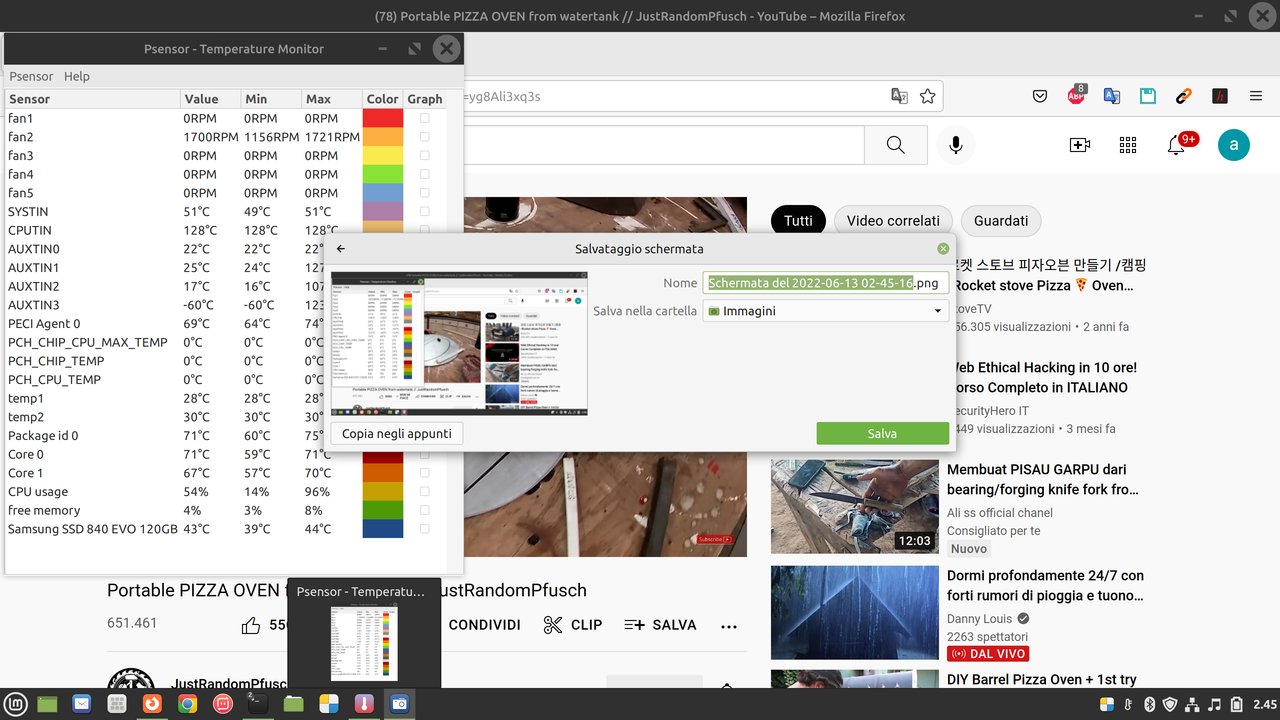The height and width of the screenshot is (720, 1280).
Task: Open the Firefox browser panel icon
Action: (152, 704)
